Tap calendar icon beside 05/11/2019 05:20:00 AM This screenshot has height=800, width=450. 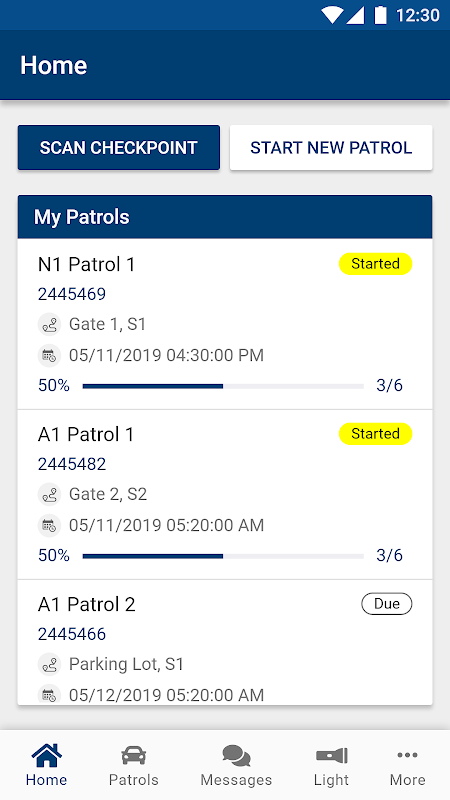[x=49, y=525]
